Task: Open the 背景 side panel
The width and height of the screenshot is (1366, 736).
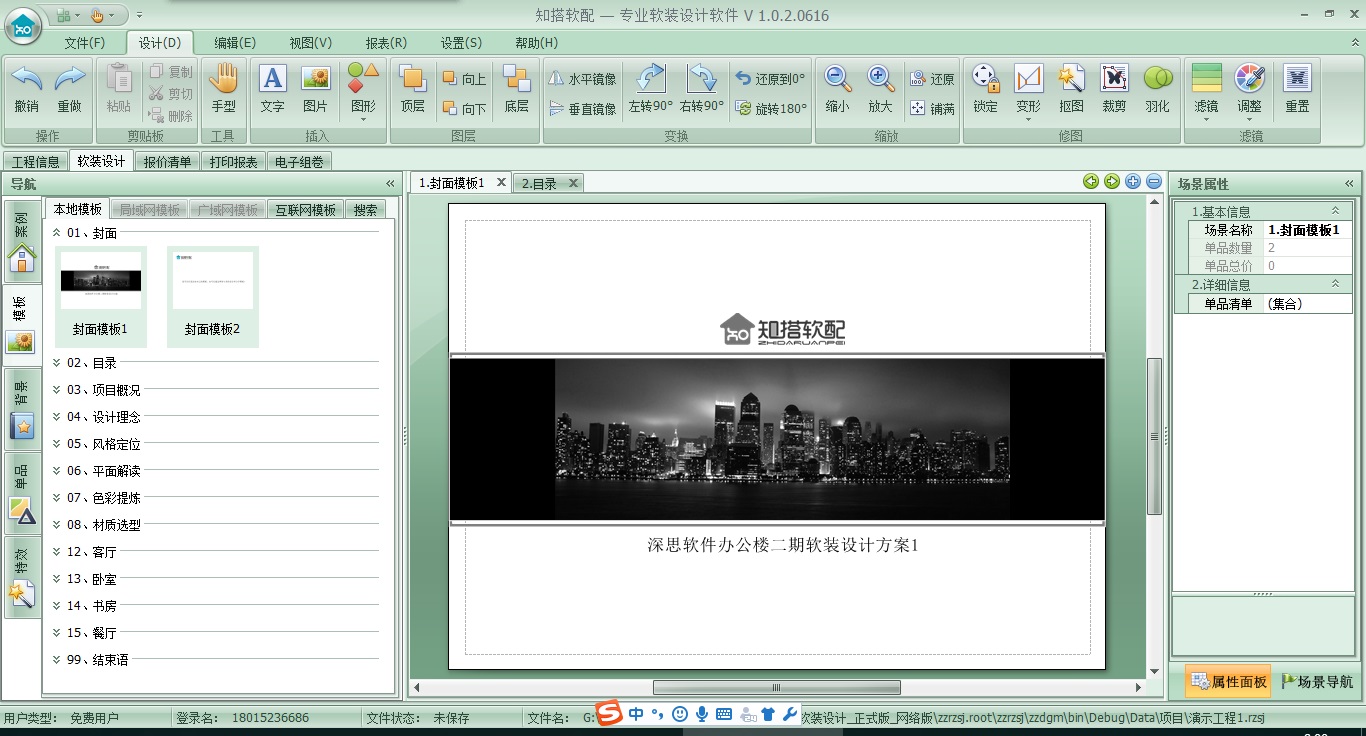Action: (x=22, y=409)
